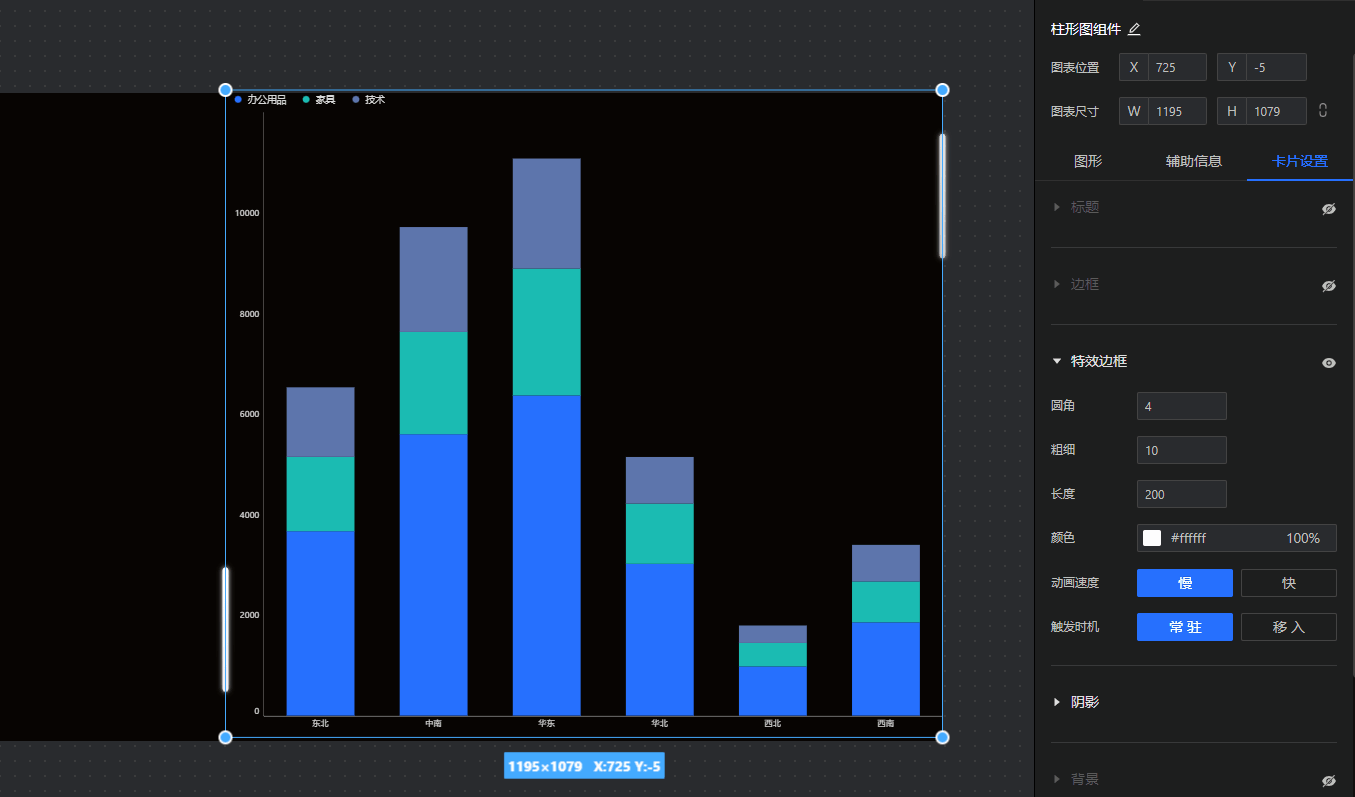This screenshot has height=797, width=1355.
Task: Click the edit pencil icon beside 柱形图组件
Action: tap(1134, 30)
